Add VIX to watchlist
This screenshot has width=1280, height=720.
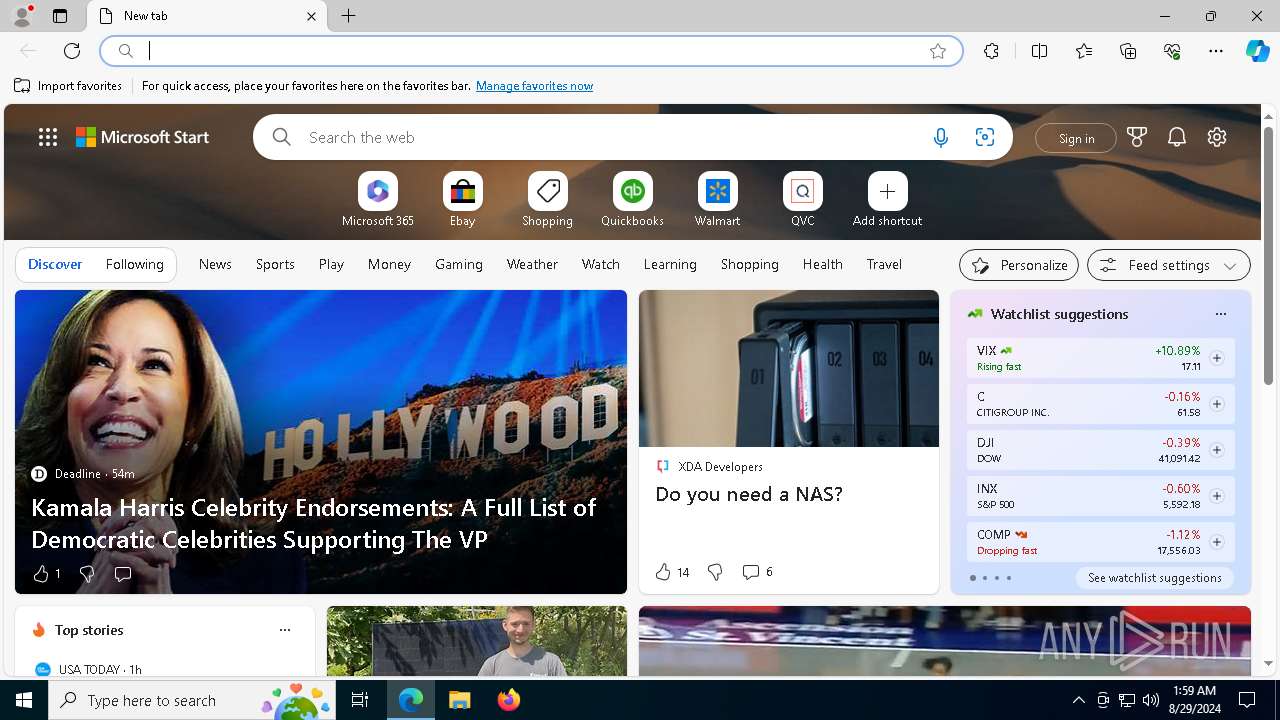1216,358
